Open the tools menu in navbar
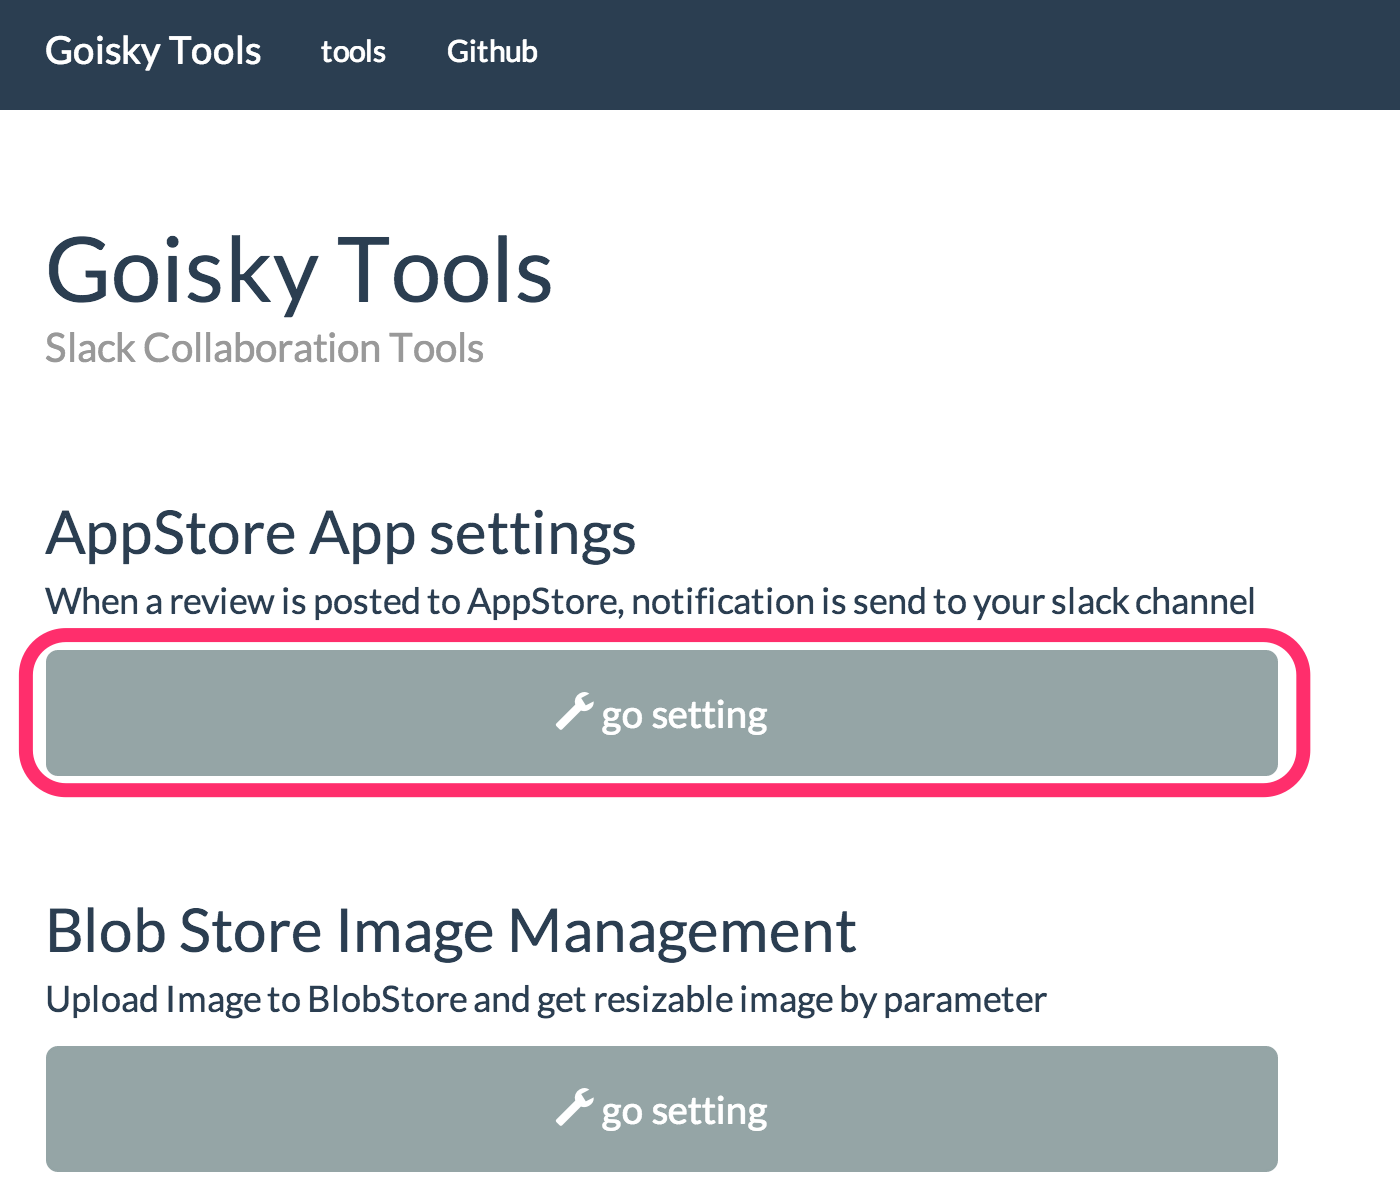Screen dimensions: 1400x1186 [353, 51]
